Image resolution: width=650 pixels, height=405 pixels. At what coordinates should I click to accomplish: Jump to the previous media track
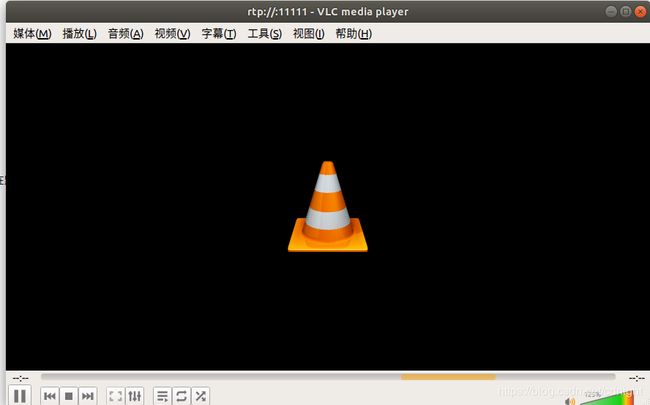50,396
